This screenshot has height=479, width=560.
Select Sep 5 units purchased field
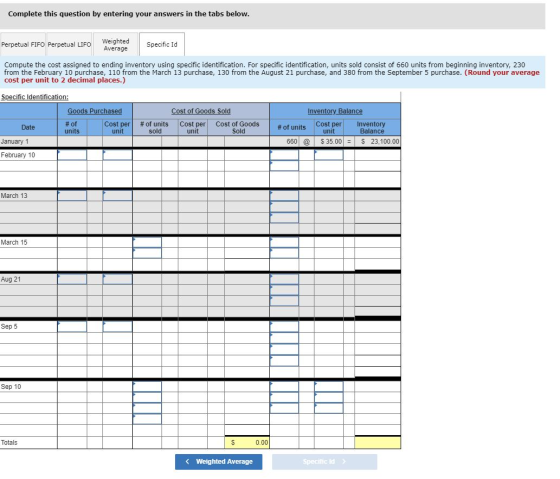coord(72,326)
